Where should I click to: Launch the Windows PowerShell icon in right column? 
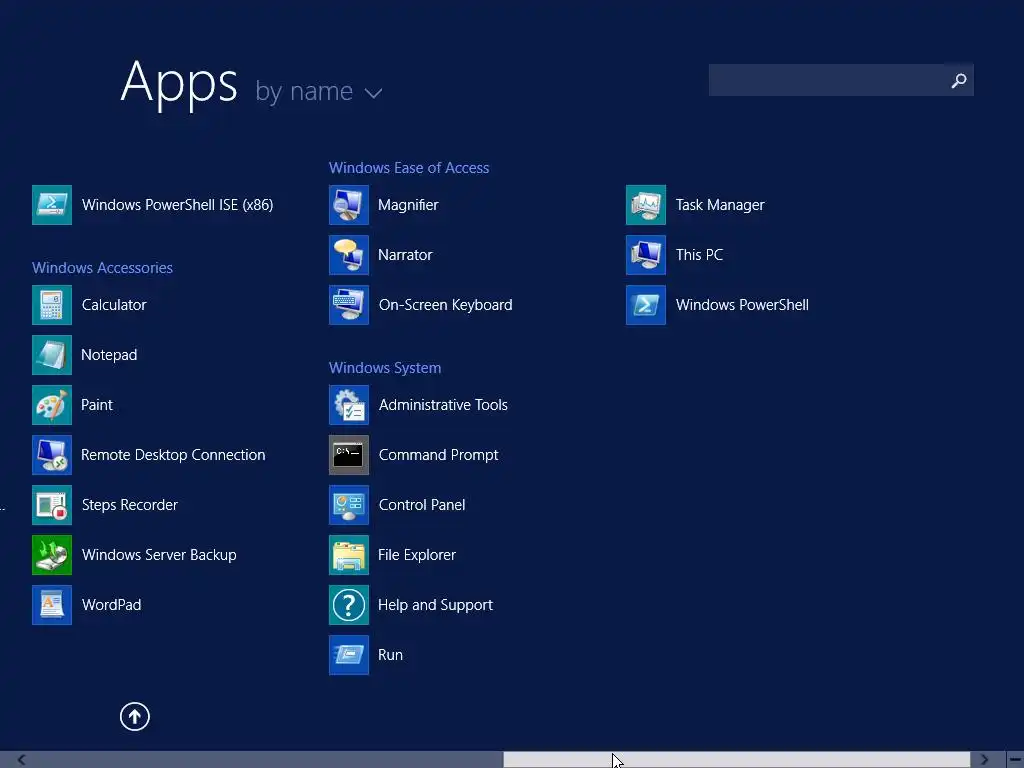(x=646, y=305)
